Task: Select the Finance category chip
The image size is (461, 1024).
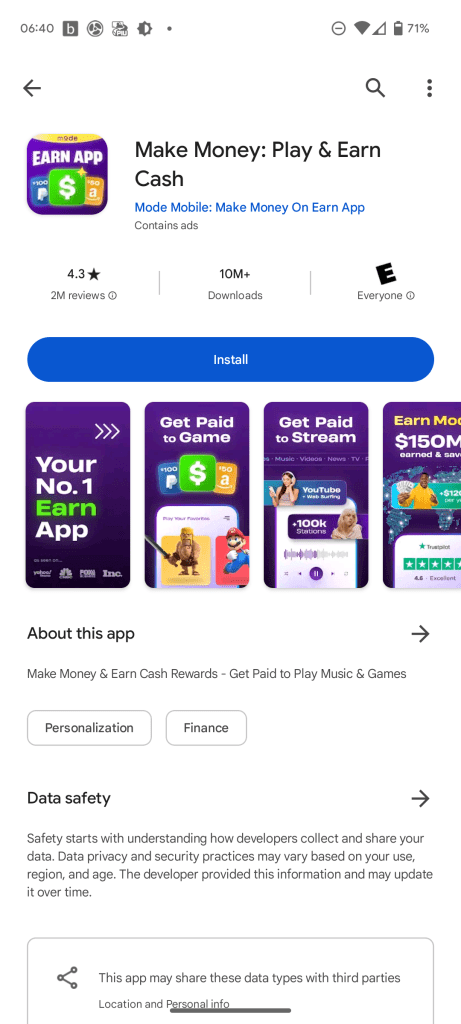Action: [x=206, y=728]
